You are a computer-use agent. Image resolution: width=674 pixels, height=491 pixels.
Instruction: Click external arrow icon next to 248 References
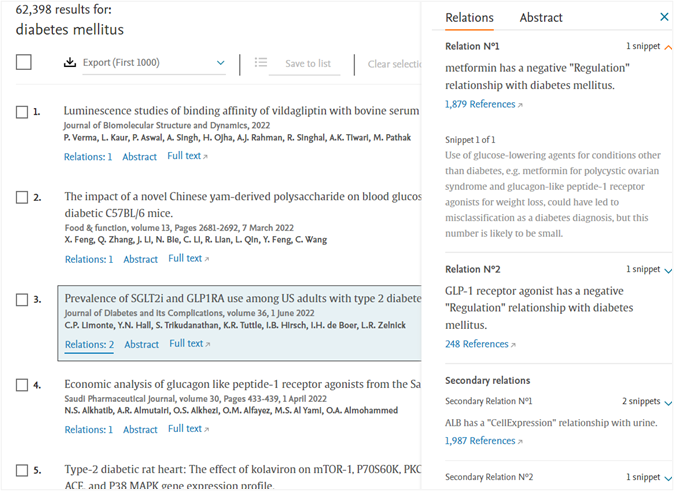point(513,345)
